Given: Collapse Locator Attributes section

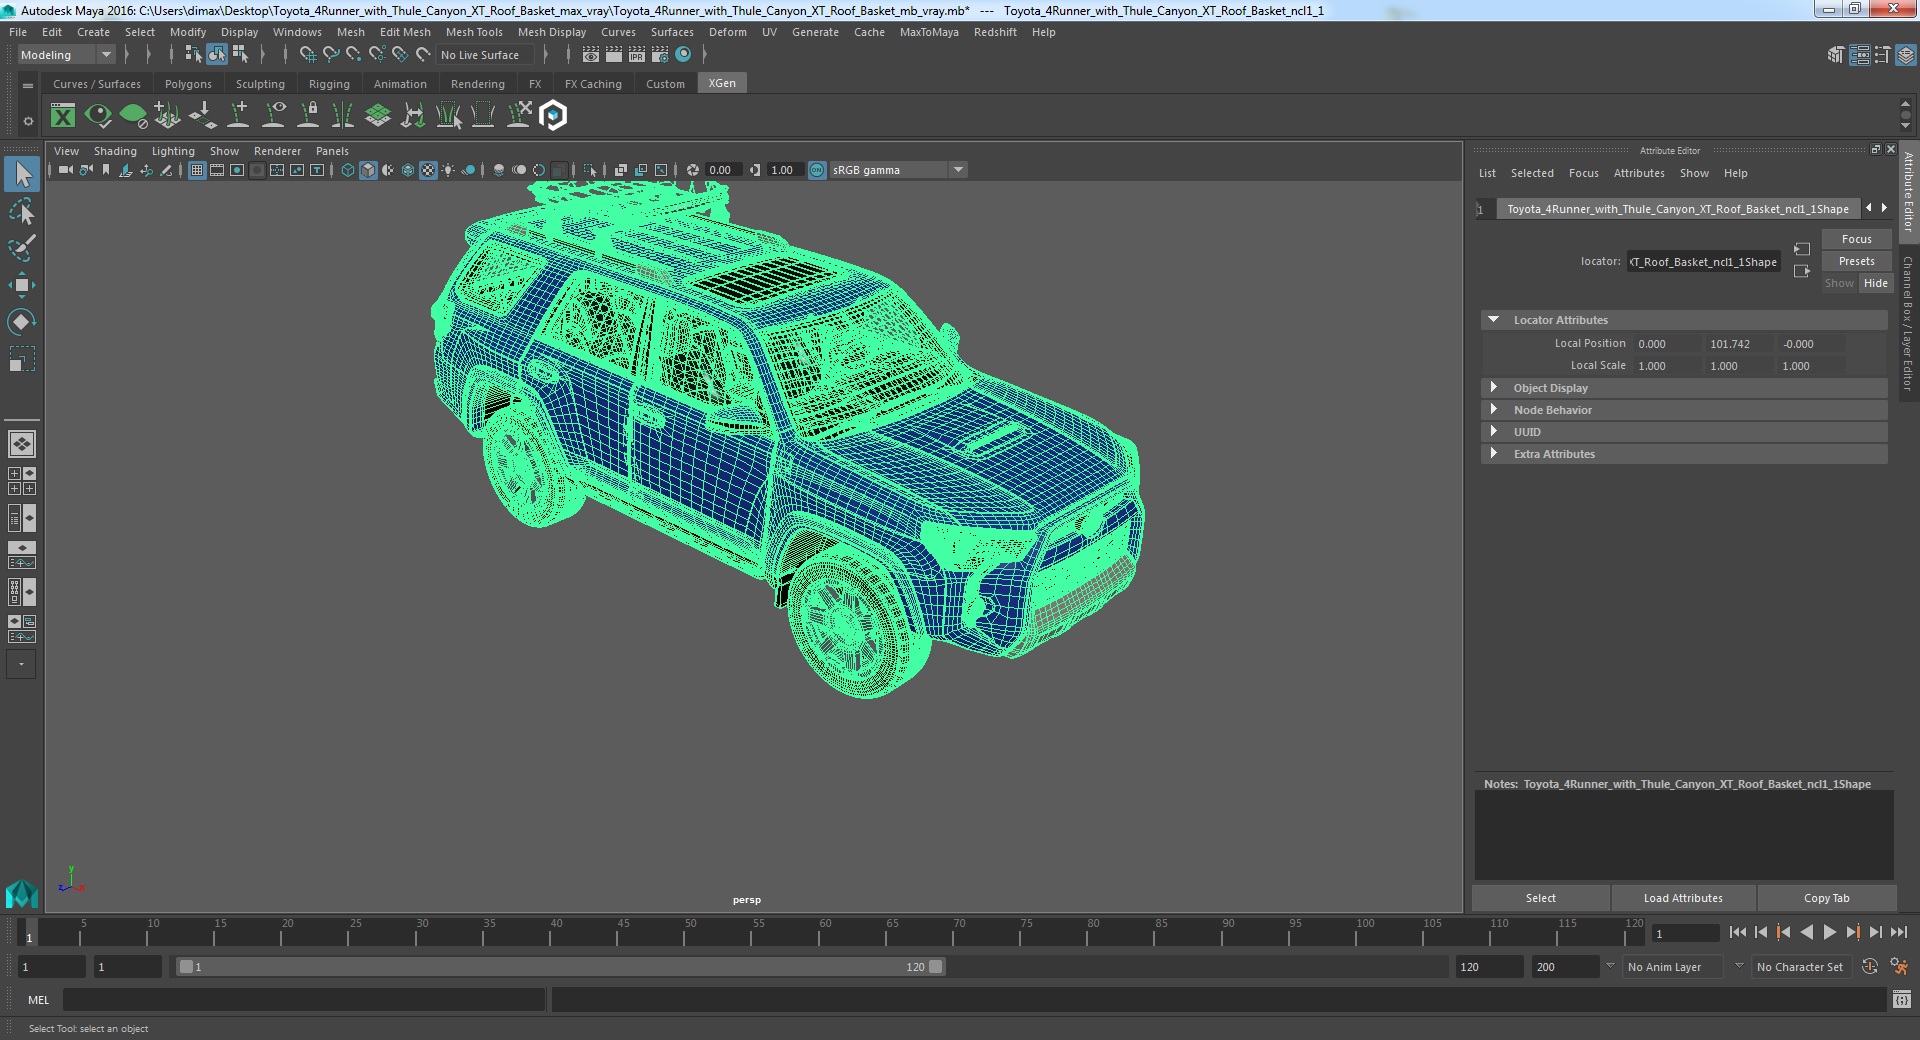Looking at the screenshot, I should pyautogui.click(x=1493, y=320).
